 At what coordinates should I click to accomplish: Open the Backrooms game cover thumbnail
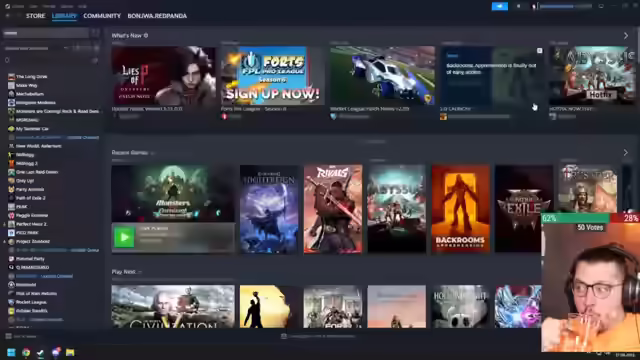point(461,209)
